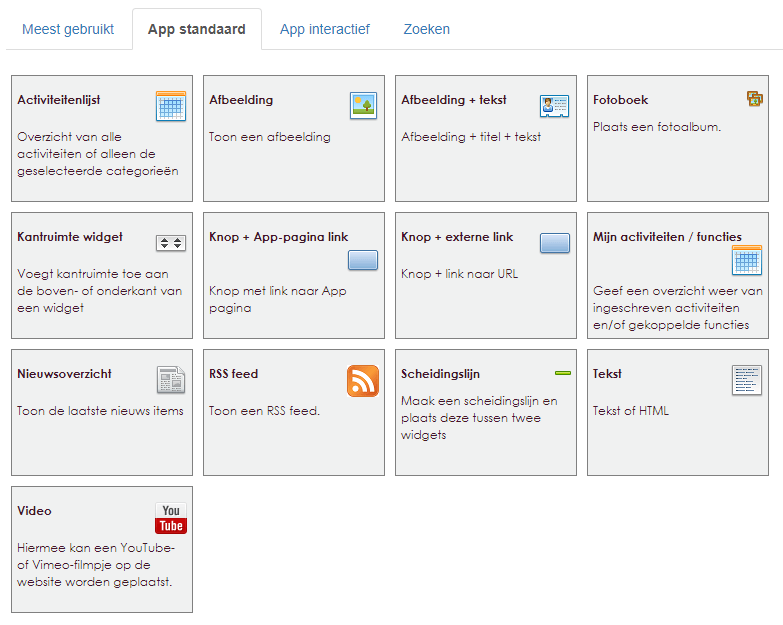This screenshot has width=783, height=625.
Task: Click the Video widget title
Action: point(34,511)
